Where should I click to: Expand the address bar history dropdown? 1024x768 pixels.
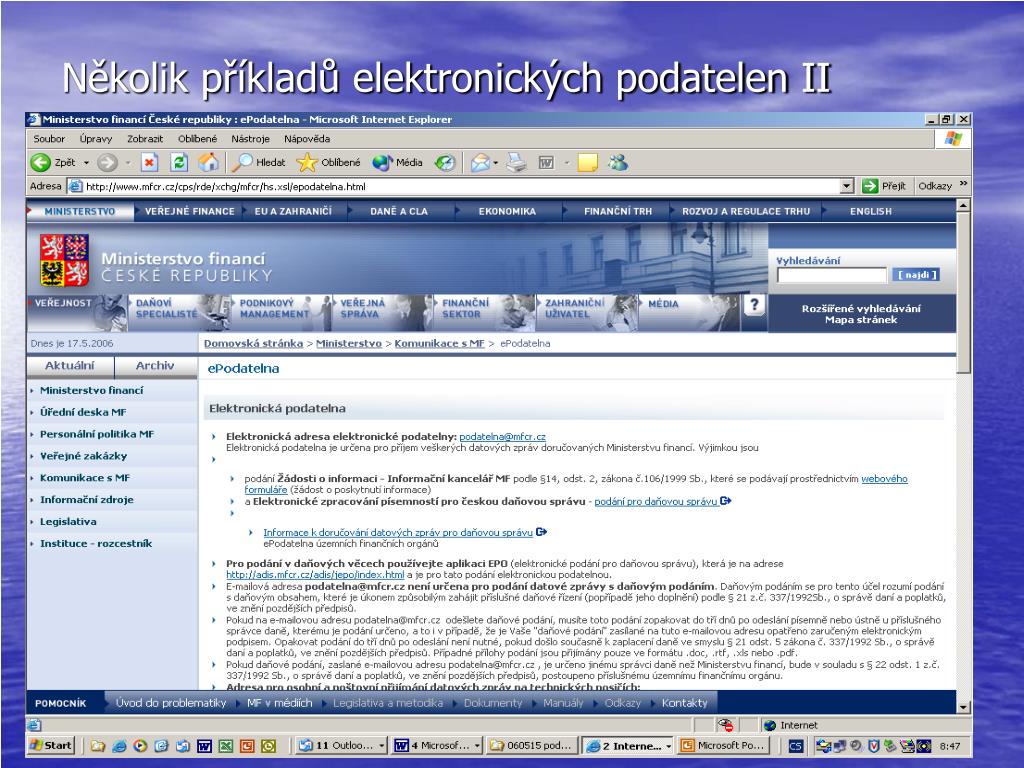(x=846, y=187)
